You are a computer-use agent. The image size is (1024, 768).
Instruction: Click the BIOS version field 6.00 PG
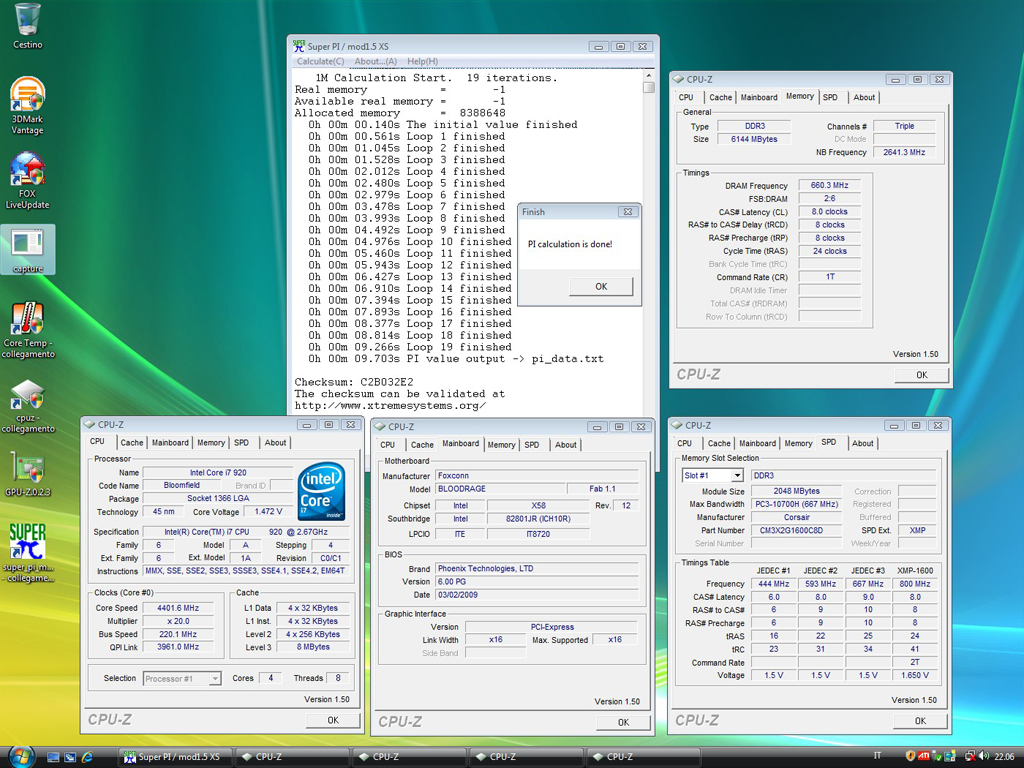pyautogui.click(x=537, y=581)
